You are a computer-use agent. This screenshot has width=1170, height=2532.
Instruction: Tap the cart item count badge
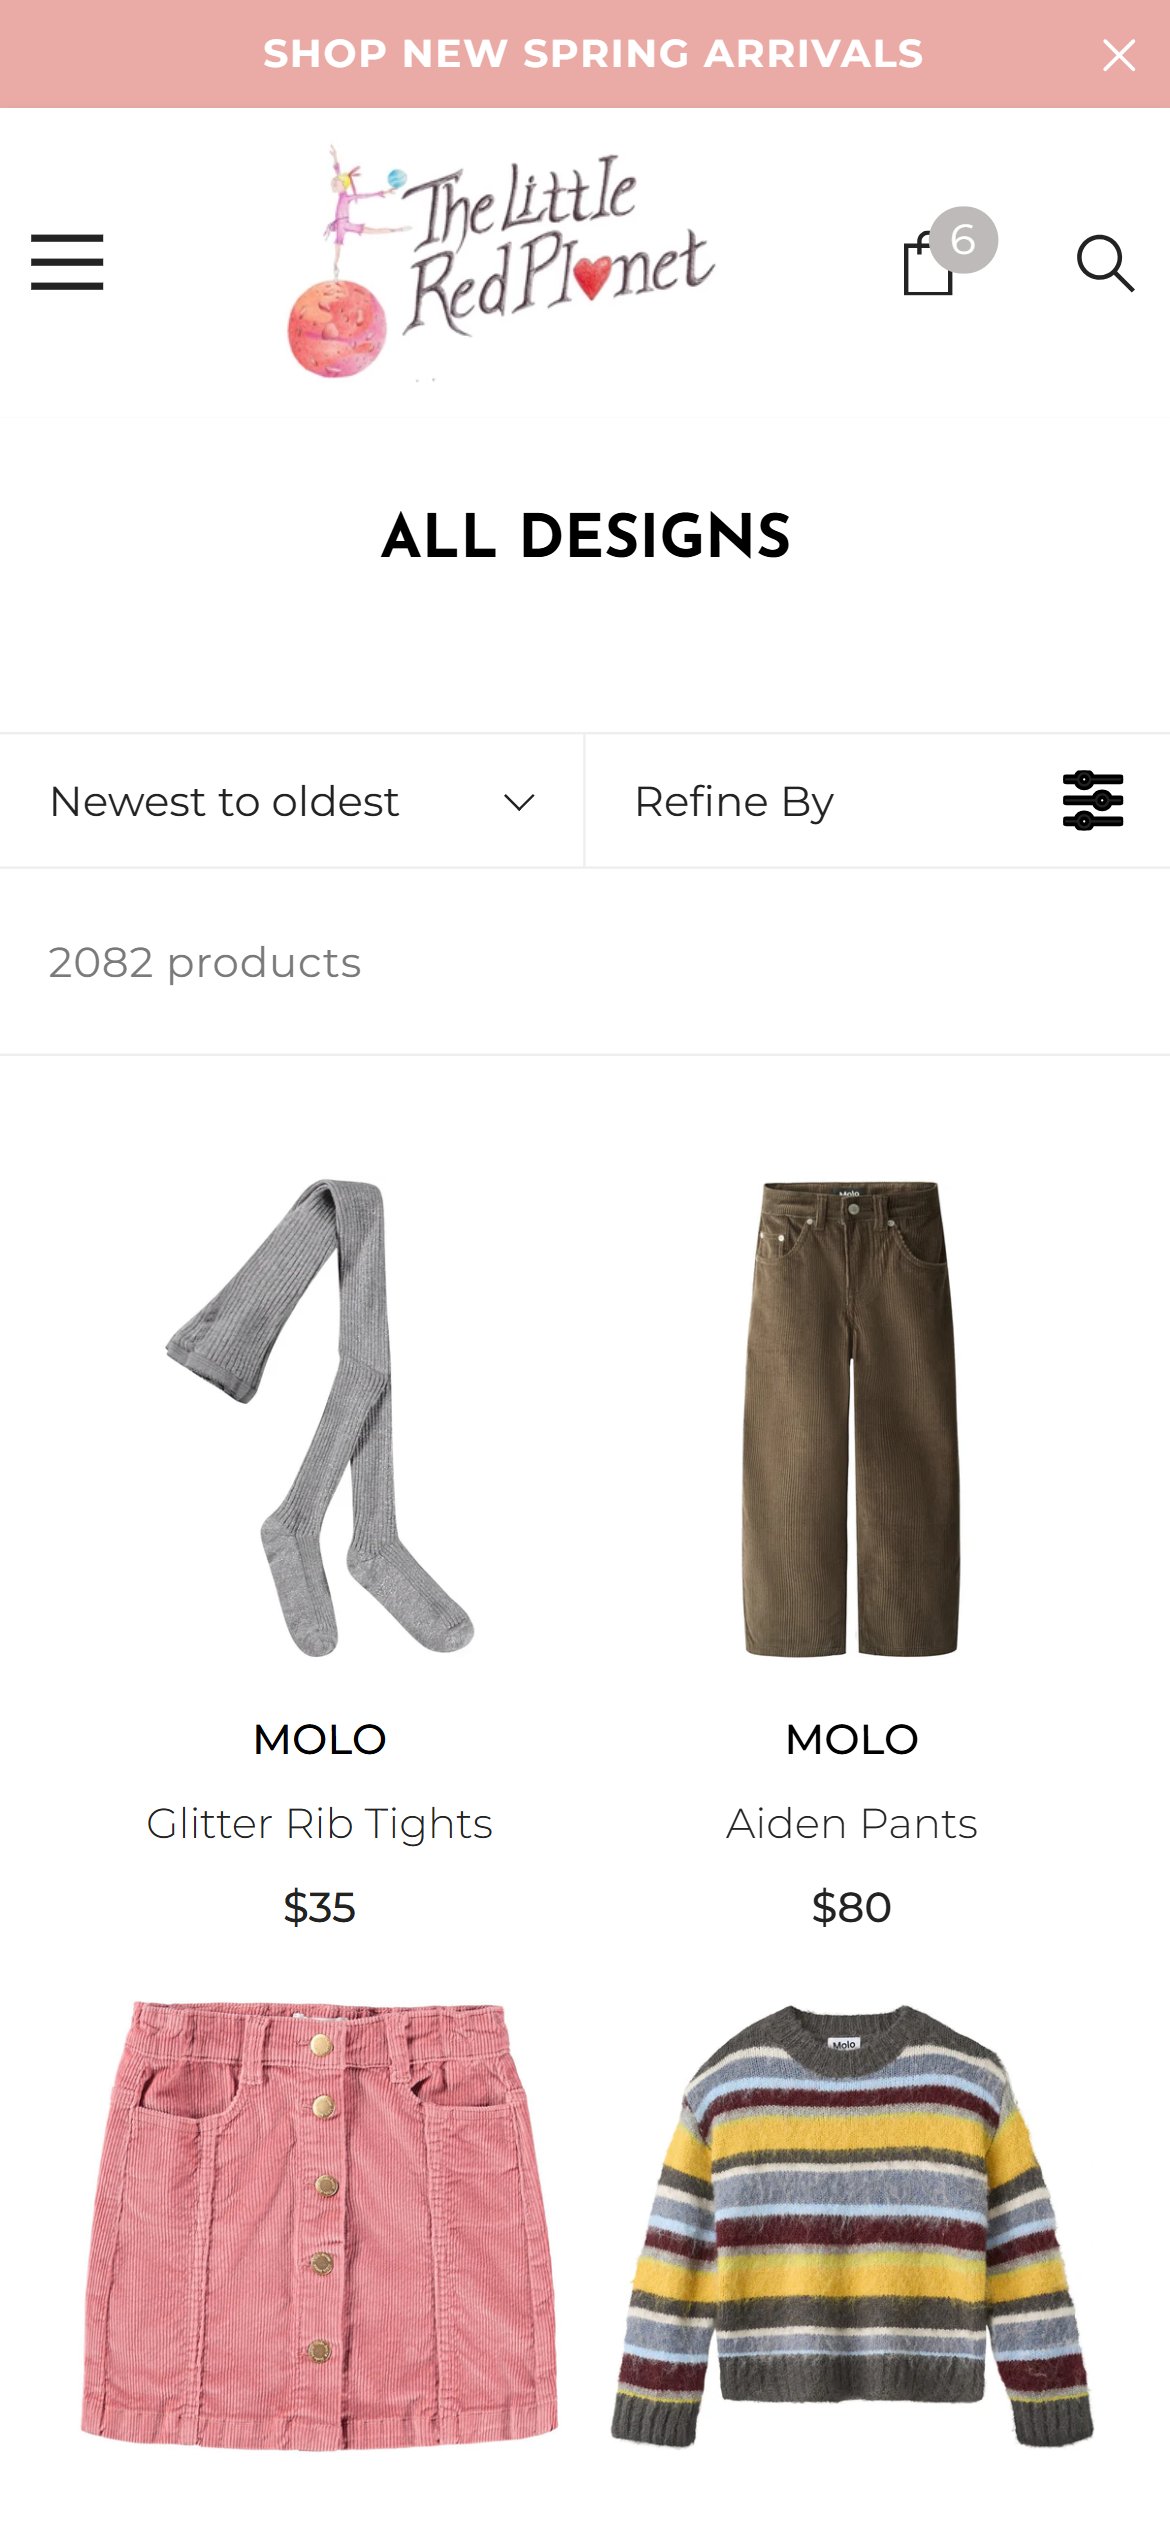tap(963, 240)
